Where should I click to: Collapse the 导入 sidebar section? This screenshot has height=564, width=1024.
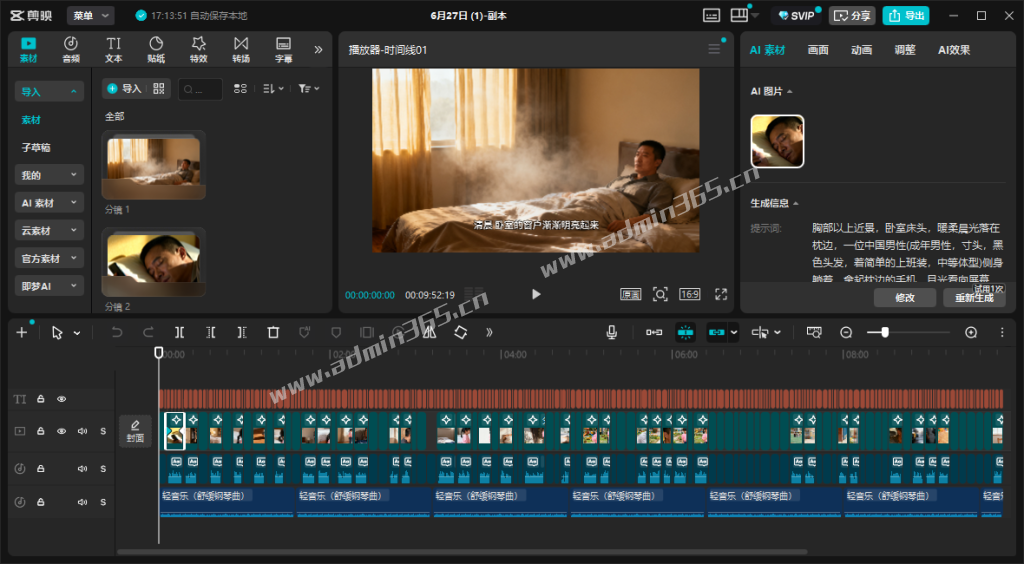[49, 91]
